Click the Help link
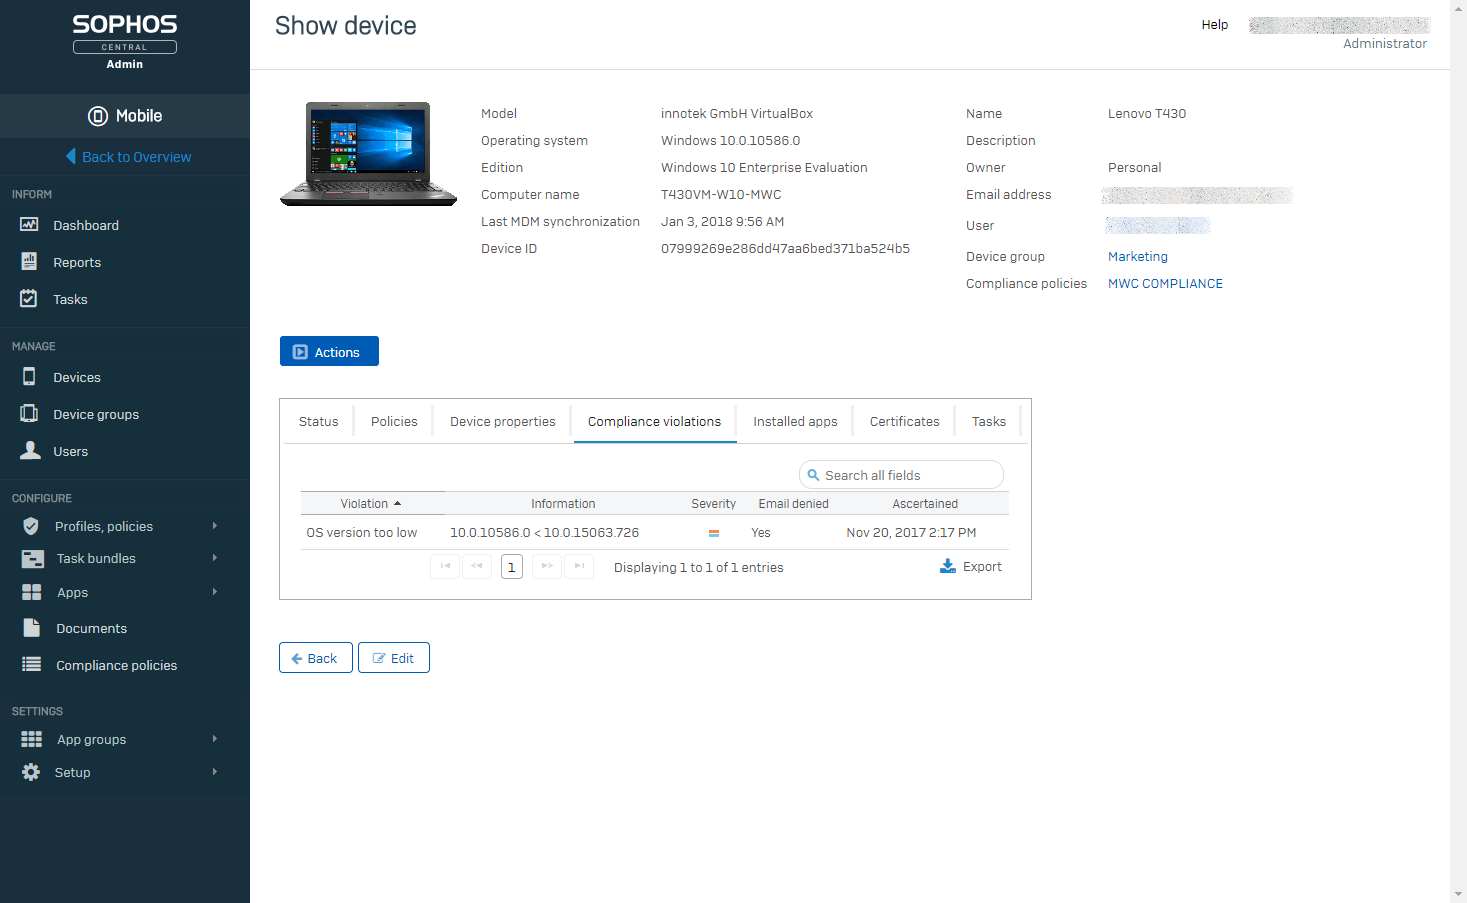Viewport: 1467px width, 903px height. point(1215,24)
